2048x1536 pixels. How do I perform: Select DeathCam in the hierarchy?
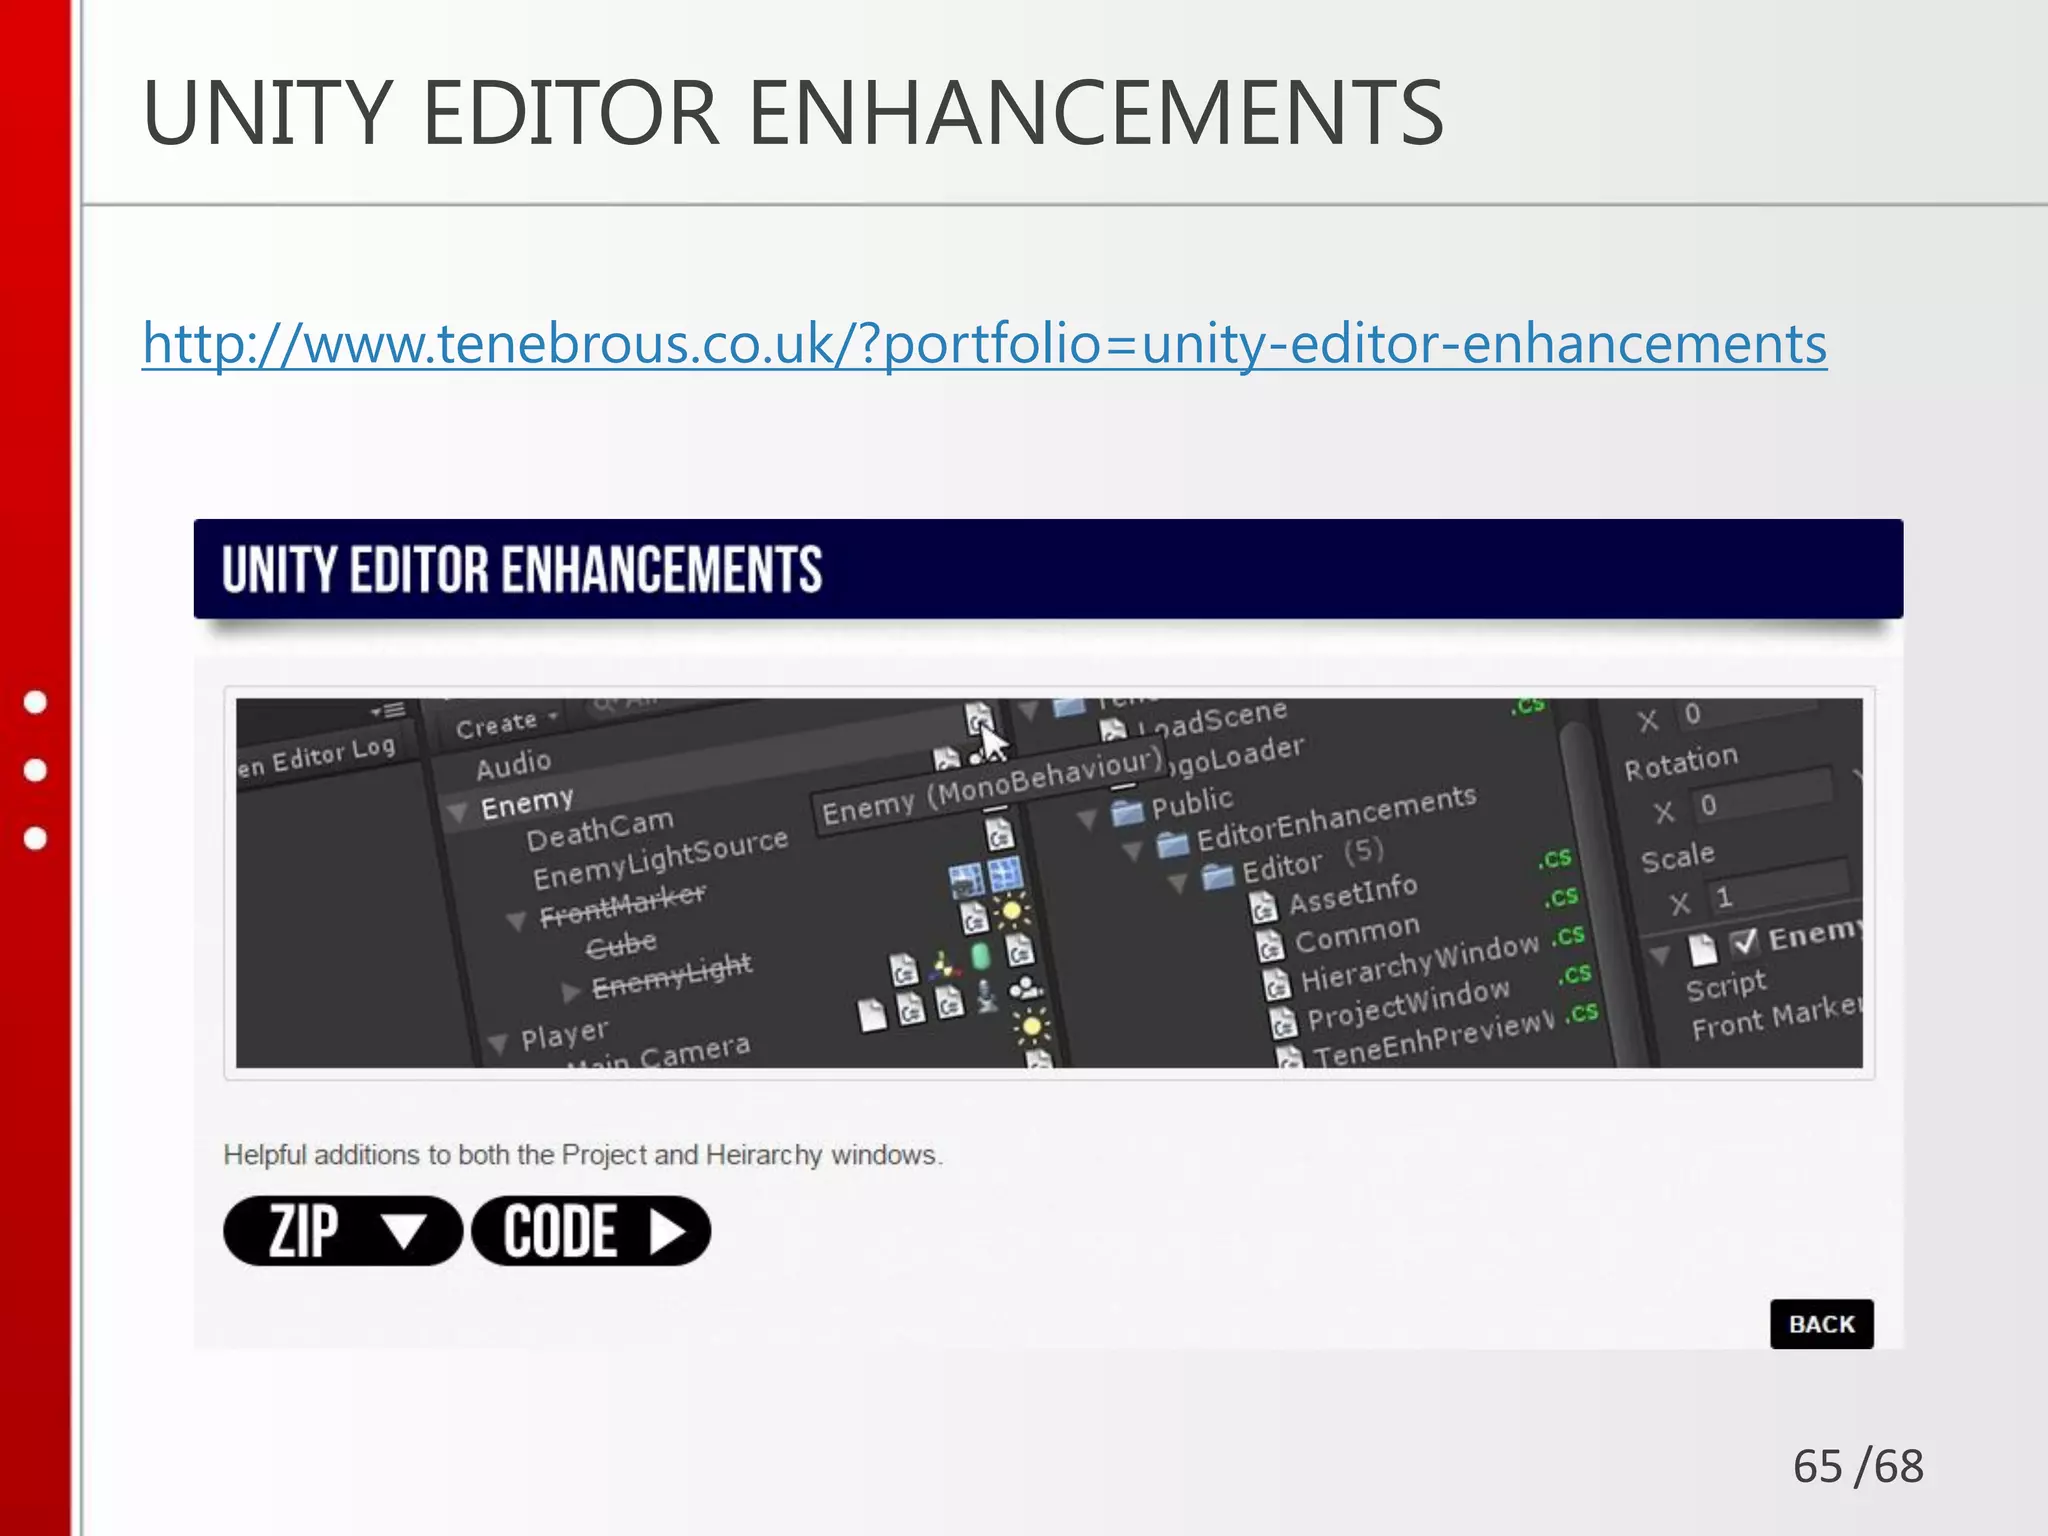click(x=600, y=828)
